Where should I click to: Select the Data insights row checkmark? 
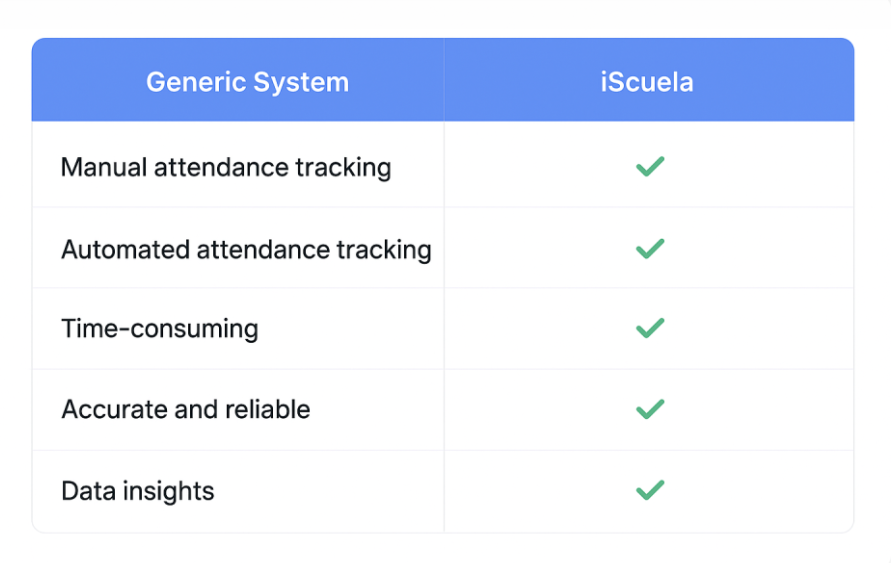(x=650, y=490)
